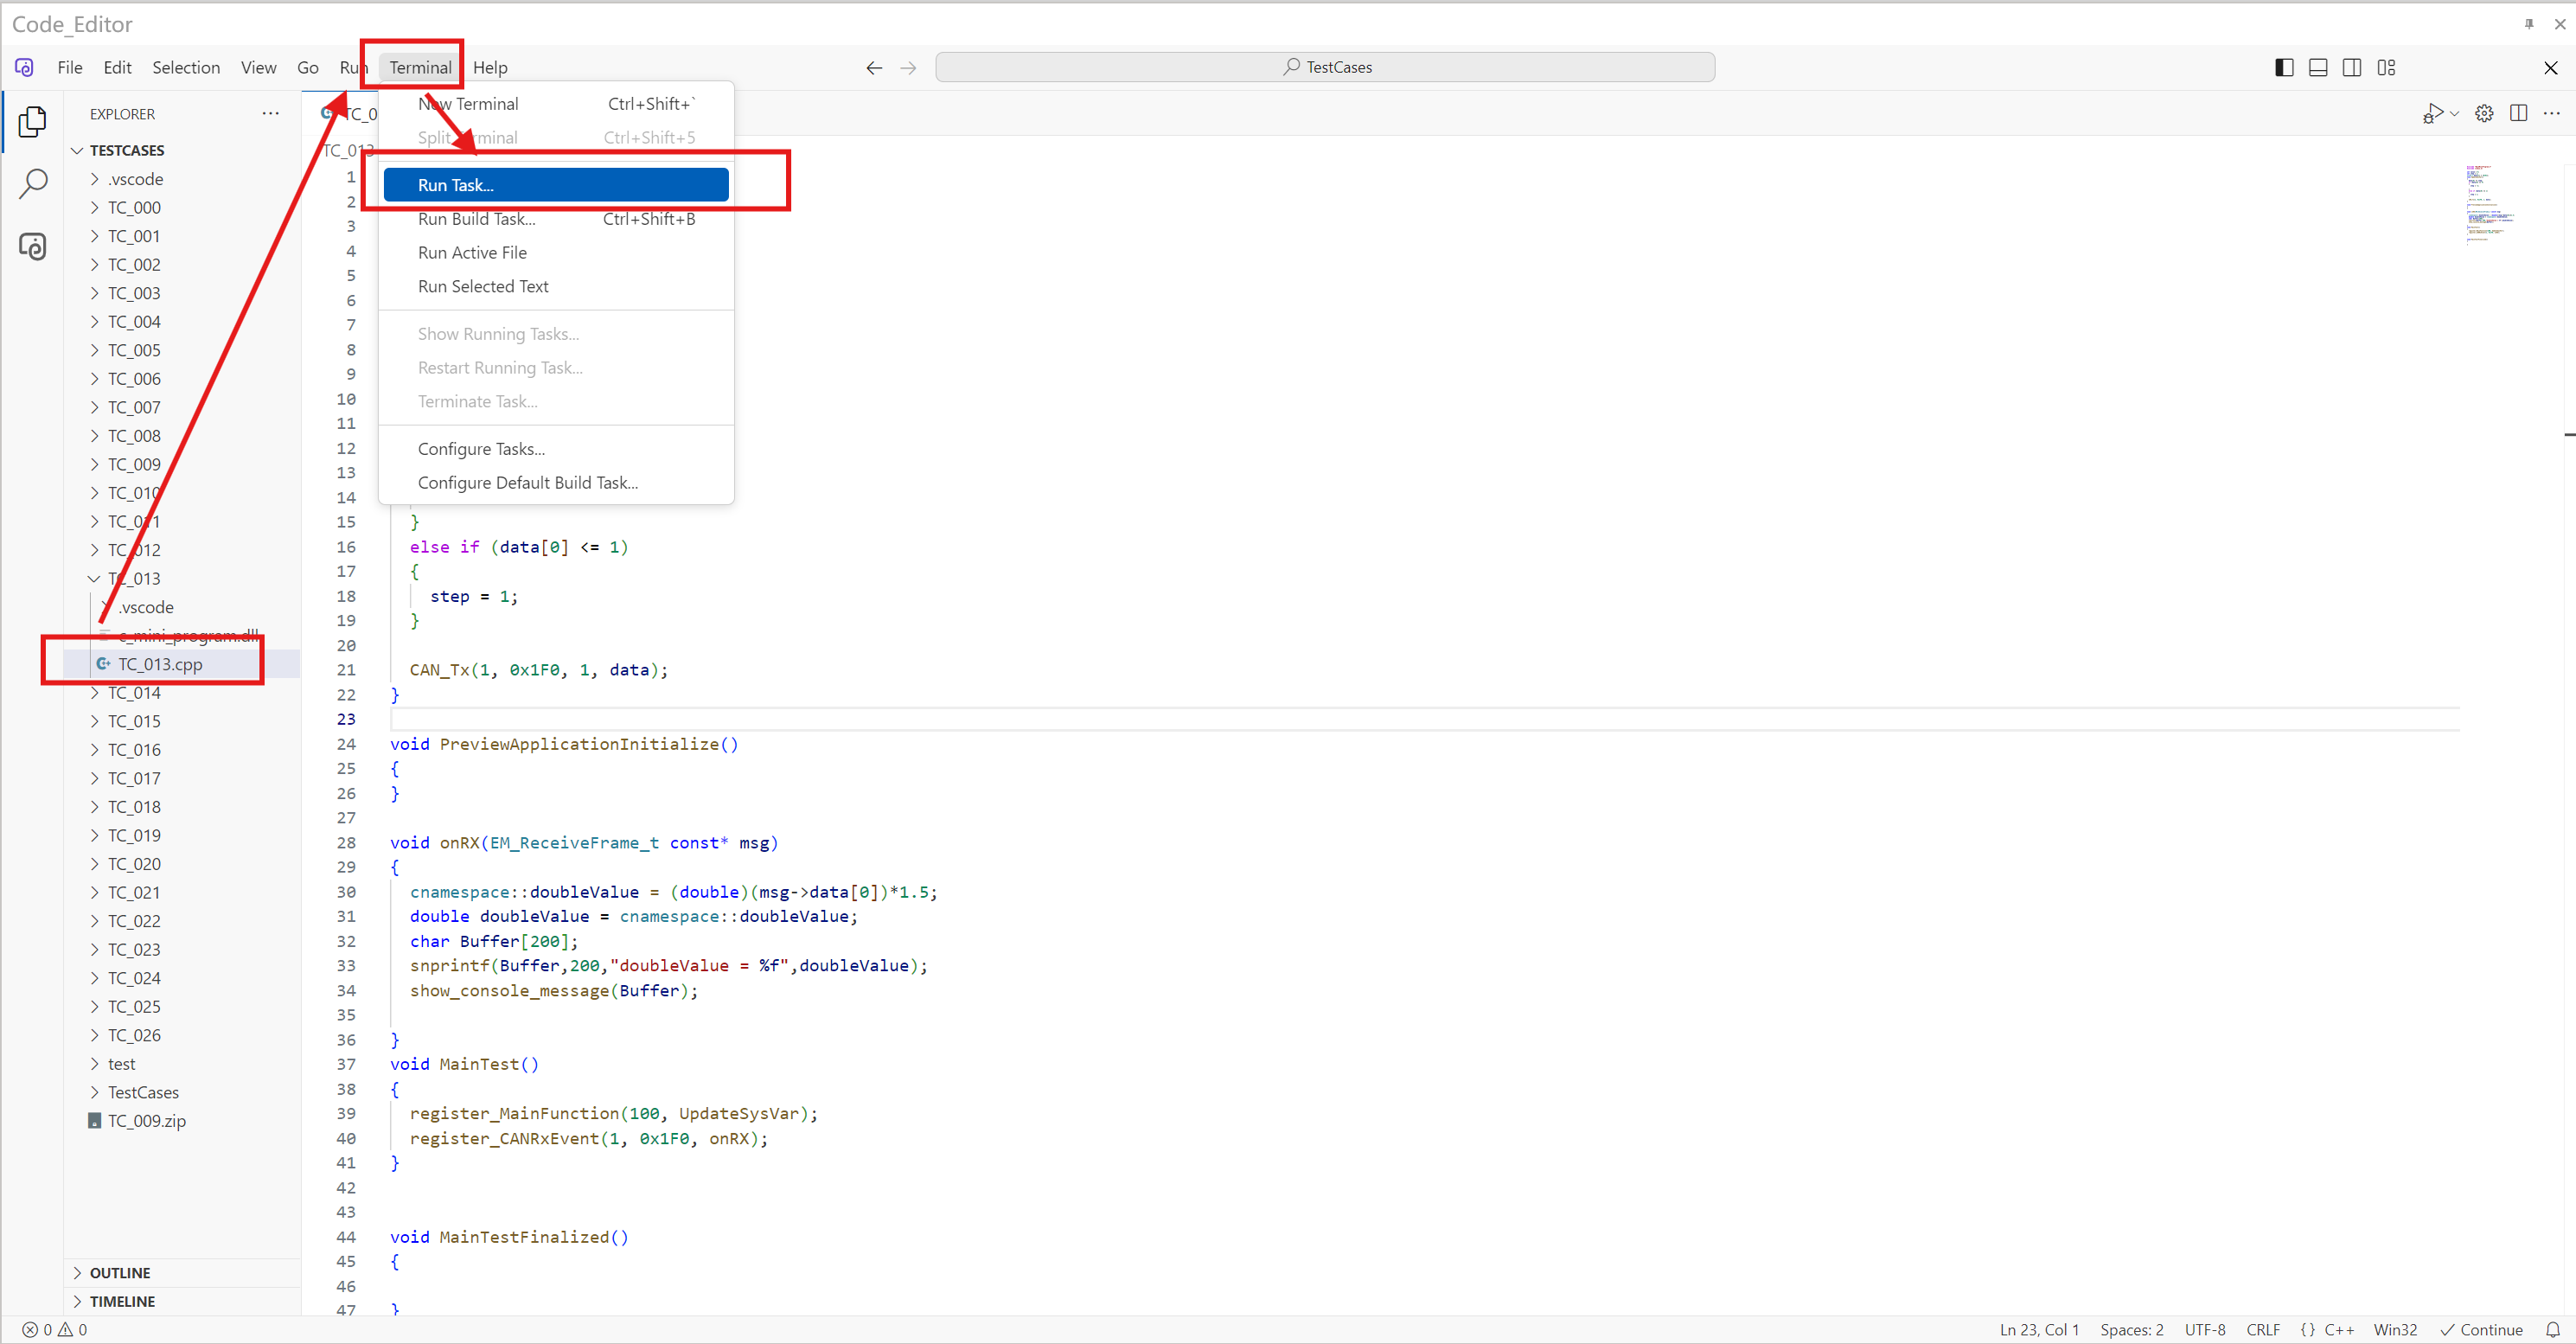Click CRLF end-of-line indicator
The width and height of the screenshot is (2576, 1344).
(2262, 1329)
